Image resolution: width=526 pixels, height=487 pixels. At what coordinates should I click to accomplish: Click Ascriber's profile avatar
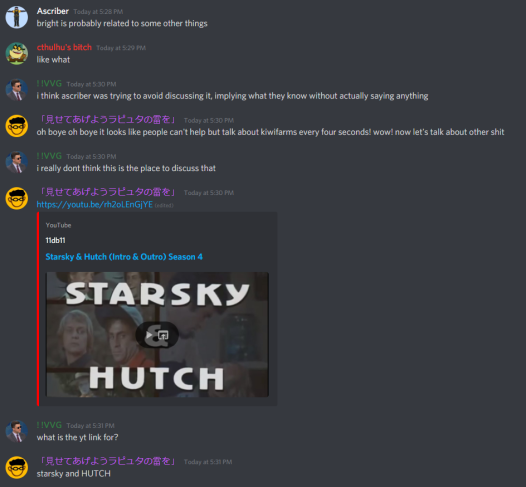point(16,17)
